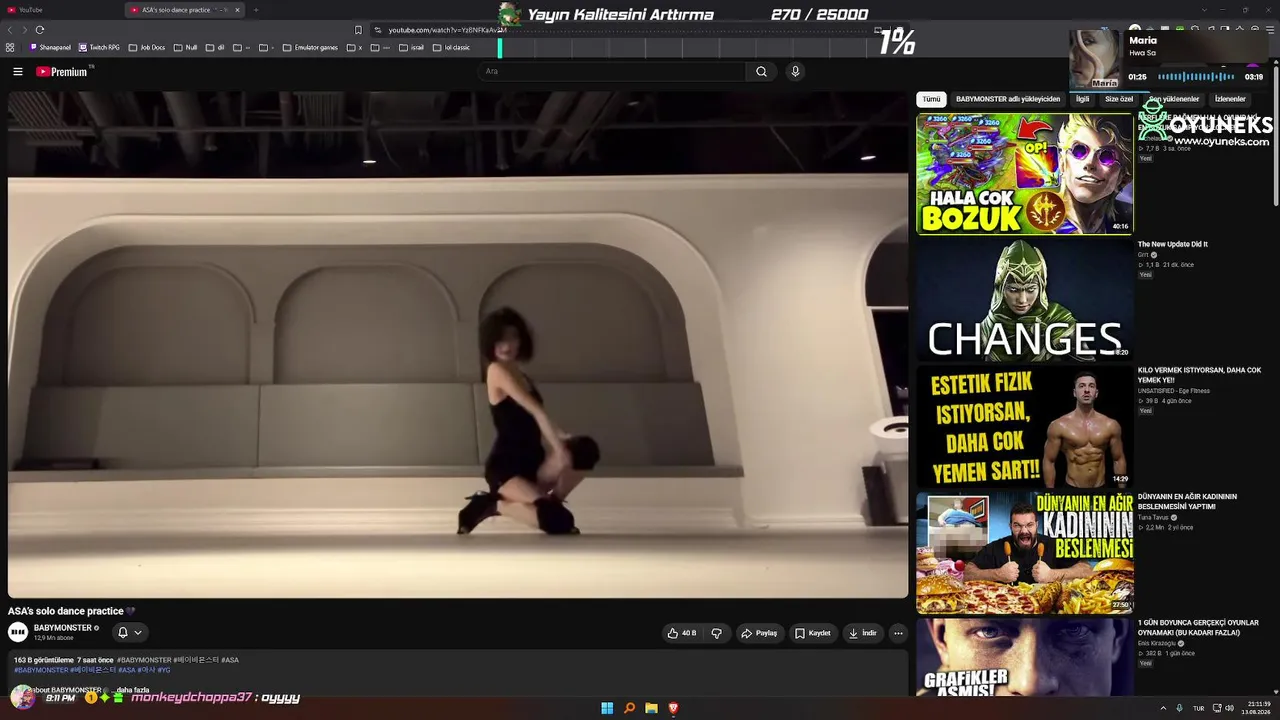Open the notification bell dropdown for BABYMONSTER
The height and width of the screenshot is (720, 1280).
(x=130, y=632)
